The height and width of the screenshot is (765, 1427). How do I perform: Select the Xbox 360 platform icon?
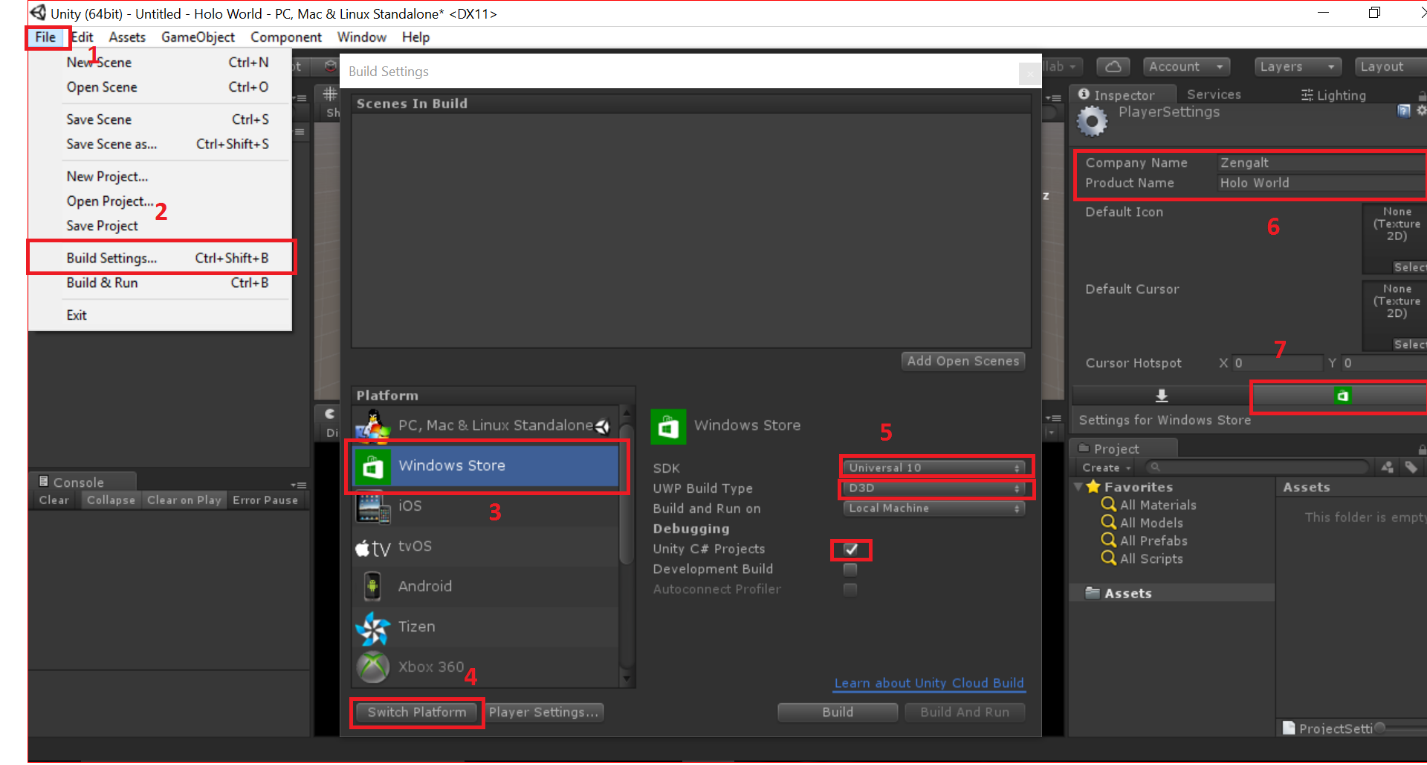point(373,667)
